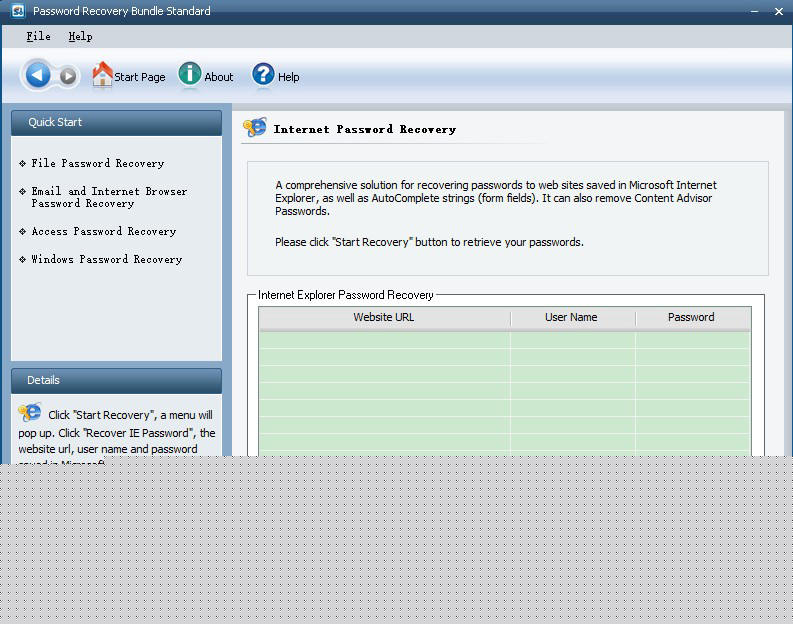Open File Password Recovery link
The image size is (793, 624).
coord(98,163)
